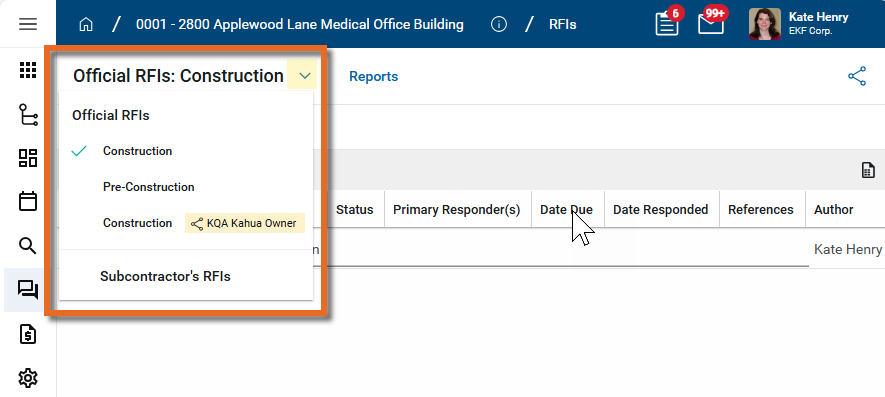
Task: Open project info circle icon
Action: pyautogui.click(x=499, y=25)
